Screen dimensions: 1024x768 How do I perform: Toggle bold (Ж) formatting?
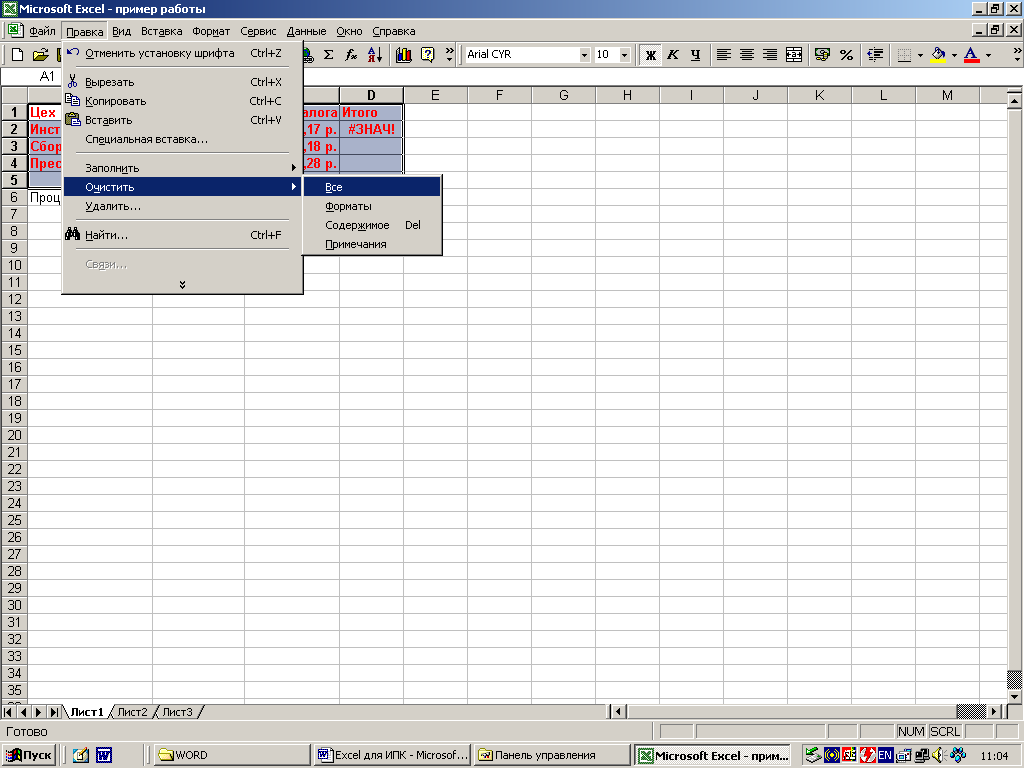650,55
